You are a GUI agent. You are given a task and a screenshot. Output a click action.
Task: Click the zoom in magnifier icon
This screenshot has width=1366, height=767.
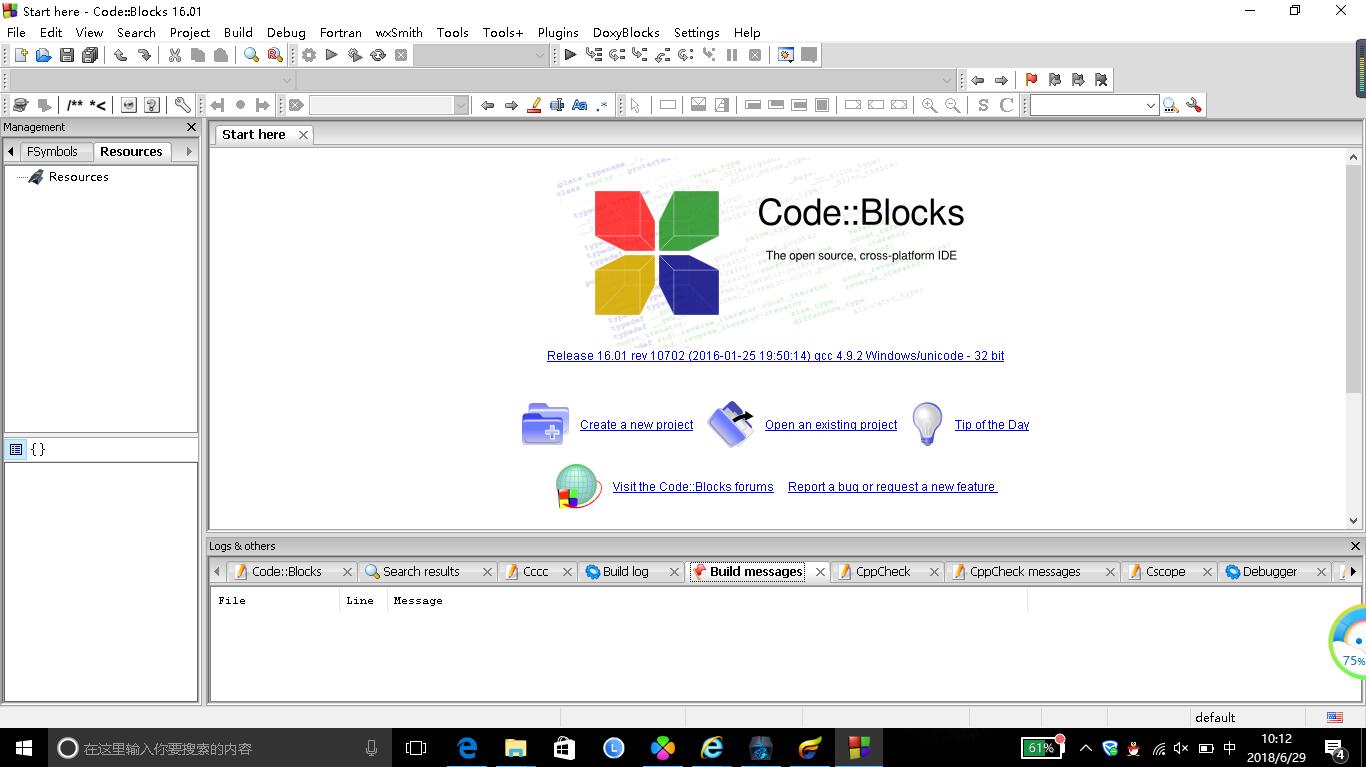930,105
